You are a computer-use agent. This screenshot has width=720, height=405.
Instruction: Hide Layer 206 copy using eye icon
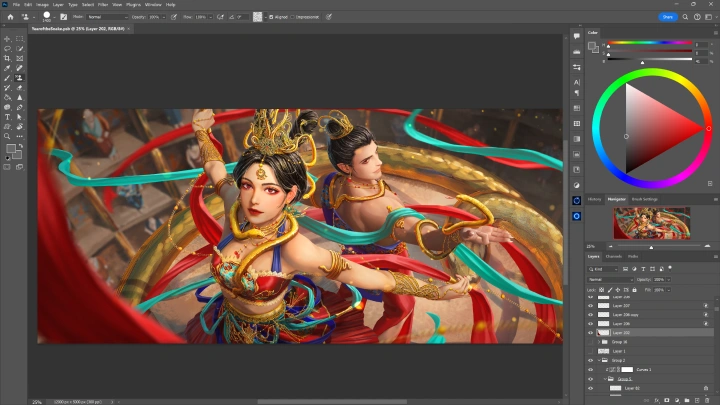pos(591,315)
